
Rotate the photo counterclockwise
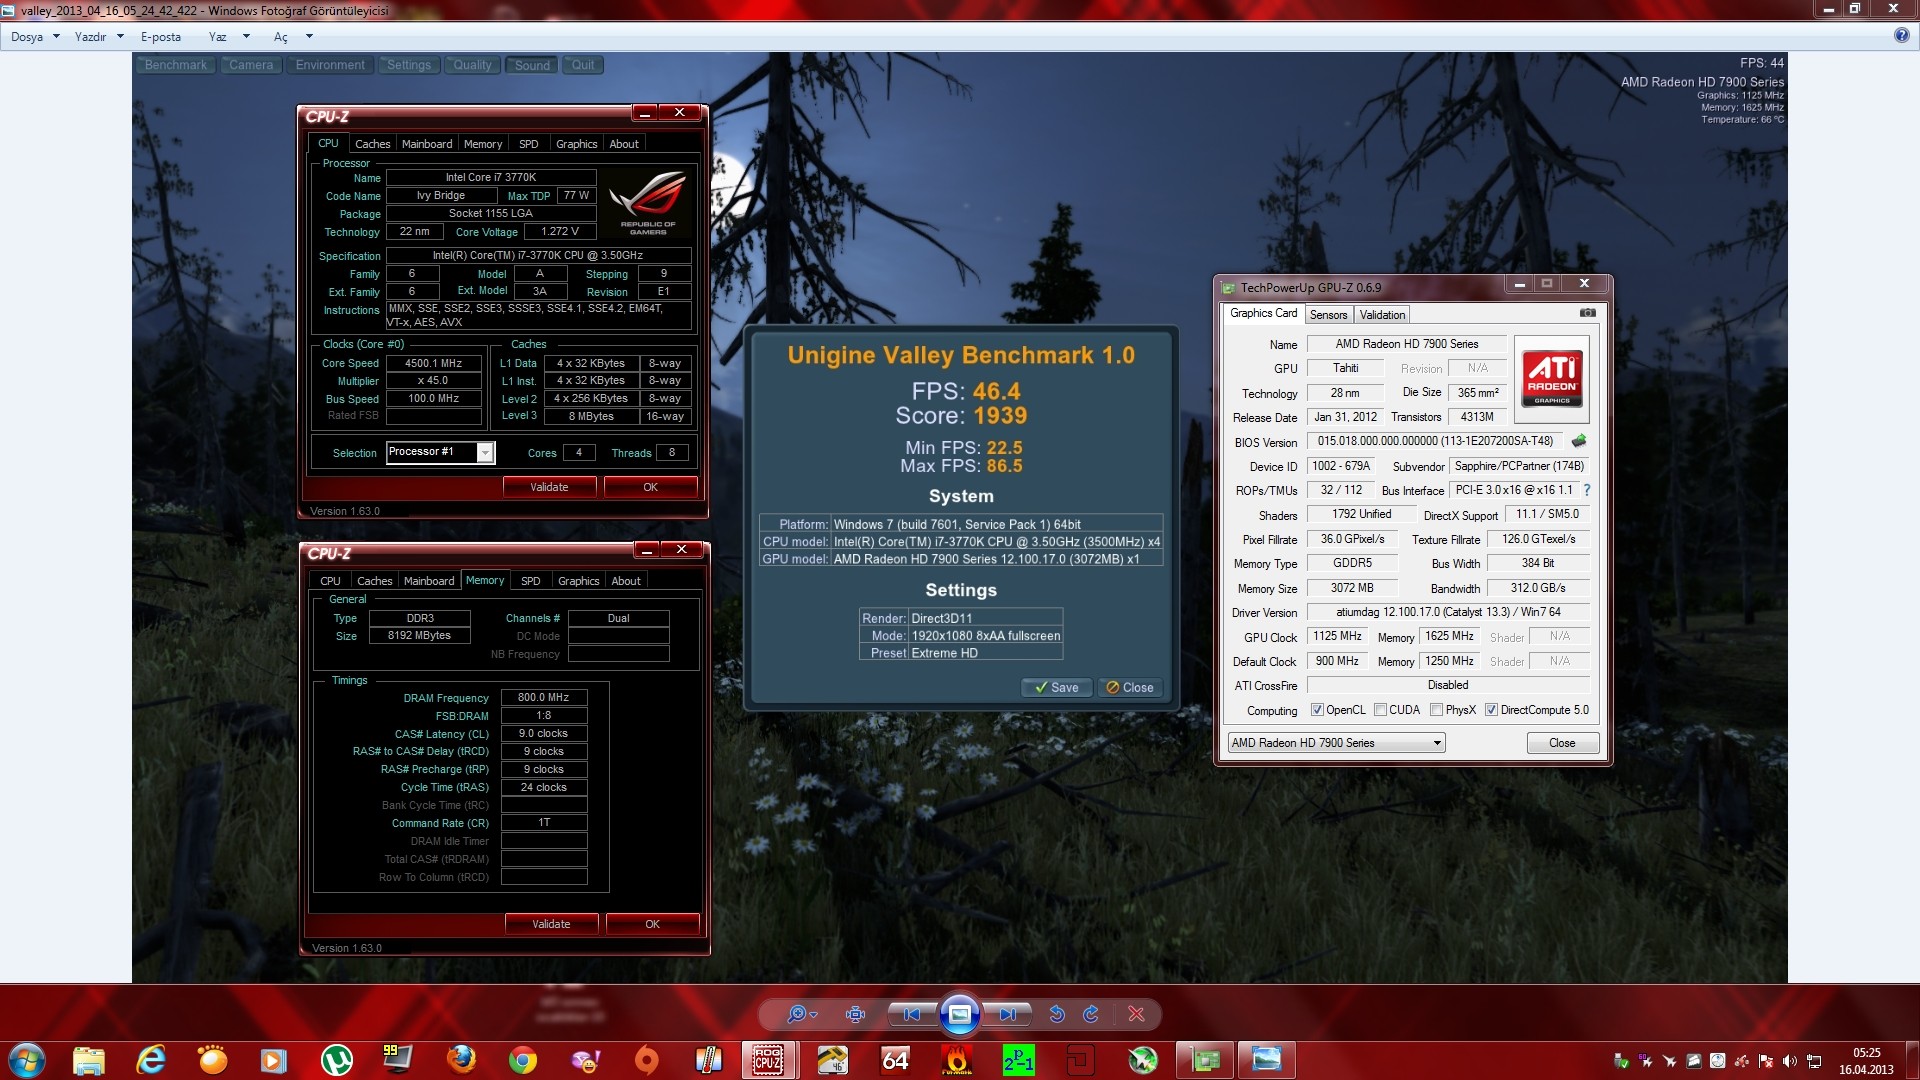[x=1057, y=1014]
